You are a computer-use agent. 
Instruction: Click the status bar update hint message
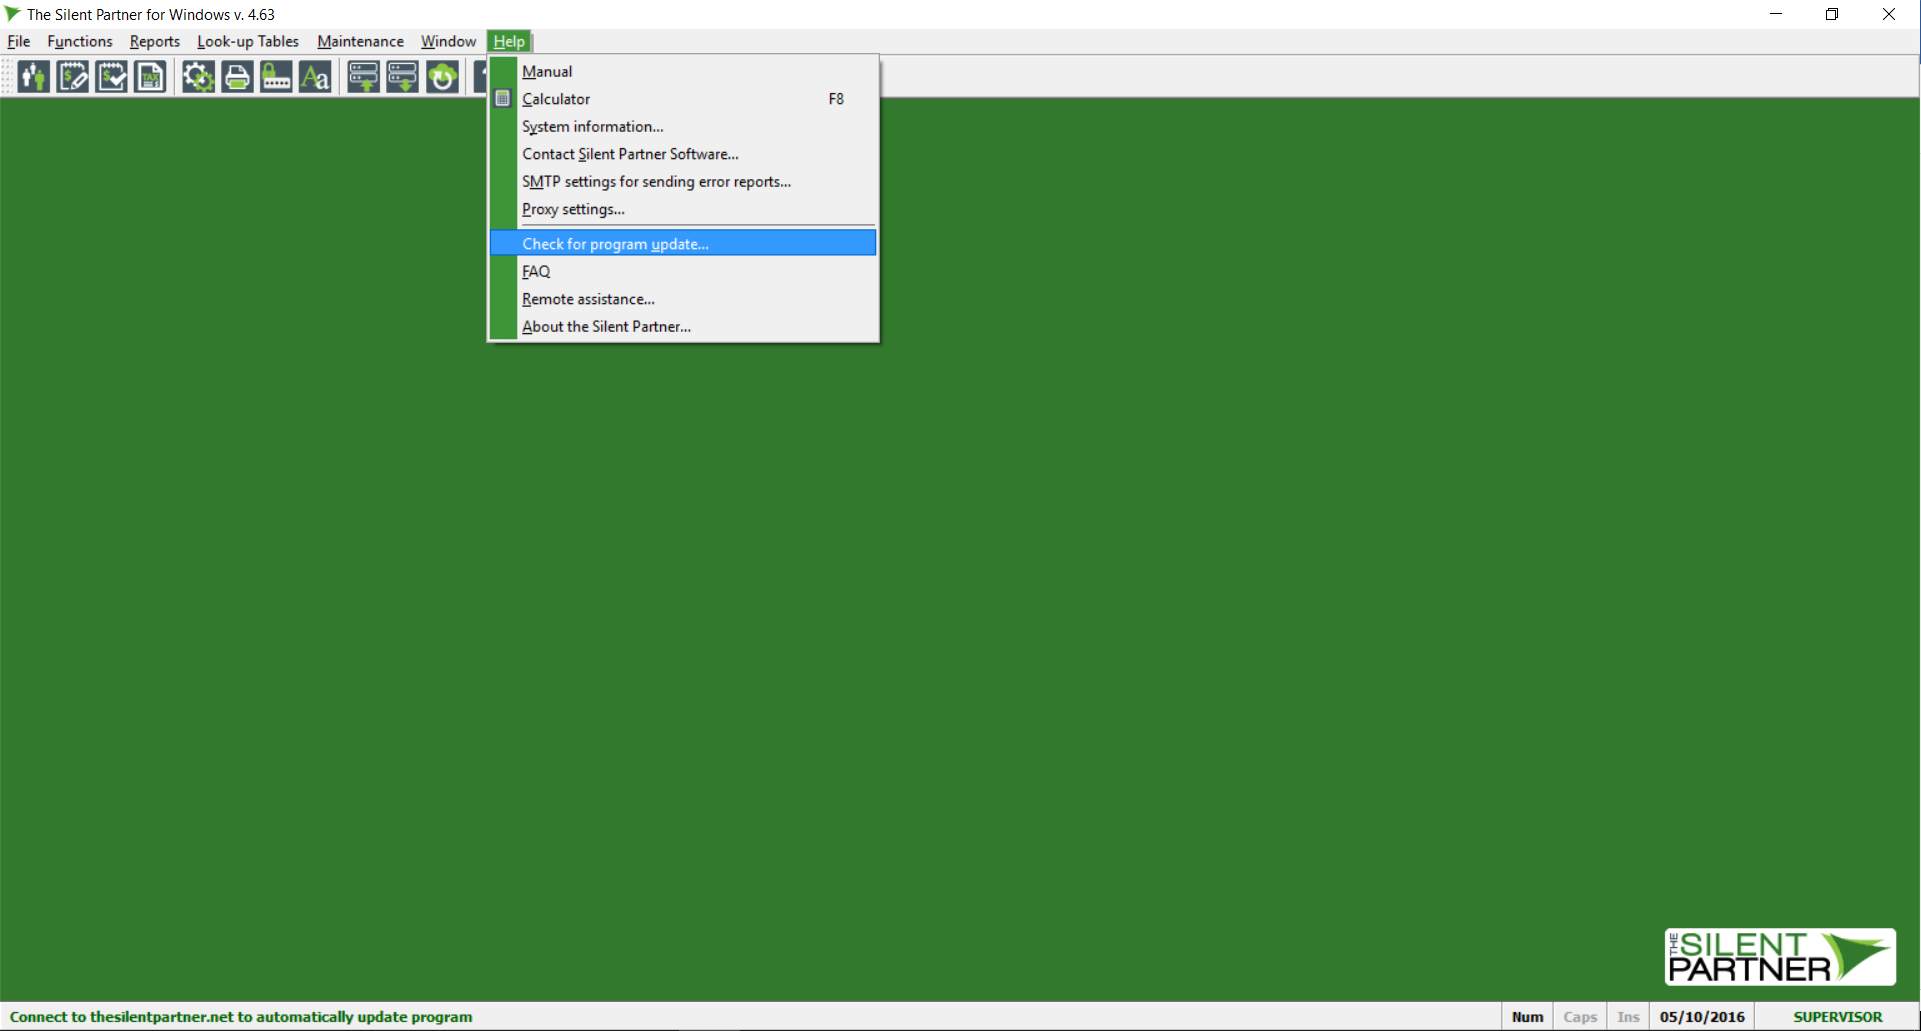click(x=241, y=1017)
